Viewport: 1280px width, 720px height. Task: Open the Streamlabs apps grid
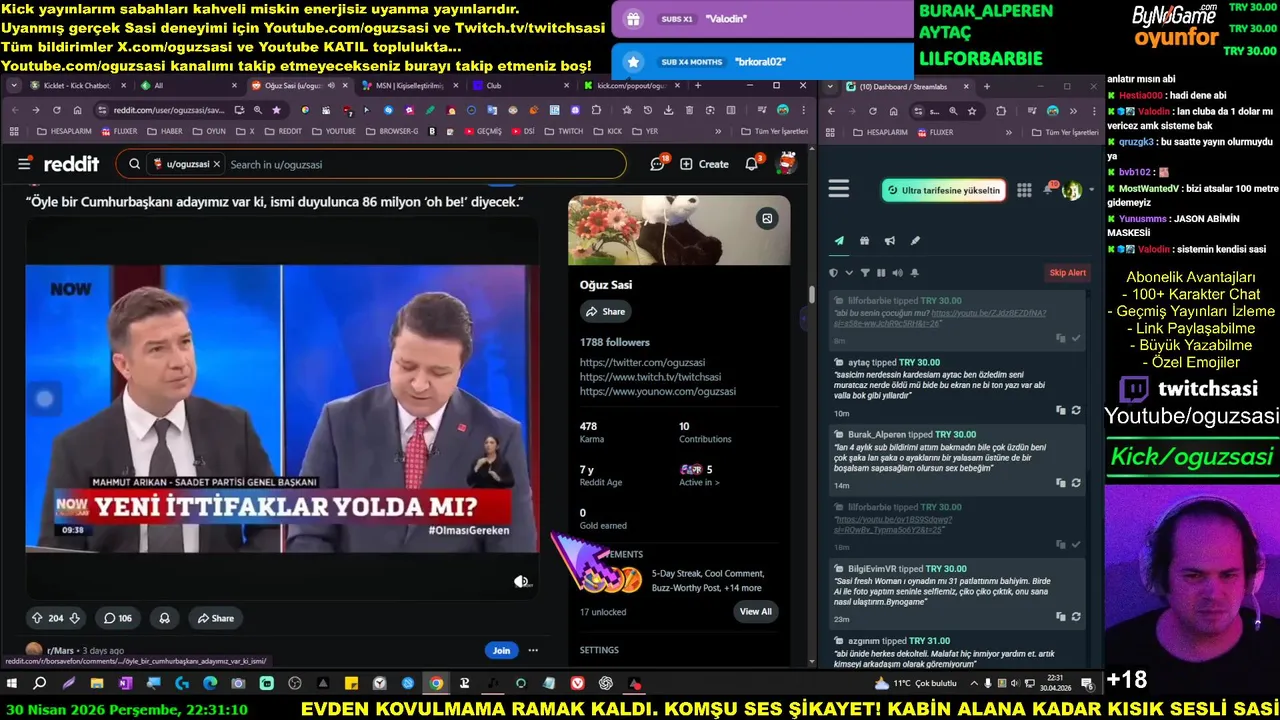(1024, 190)
